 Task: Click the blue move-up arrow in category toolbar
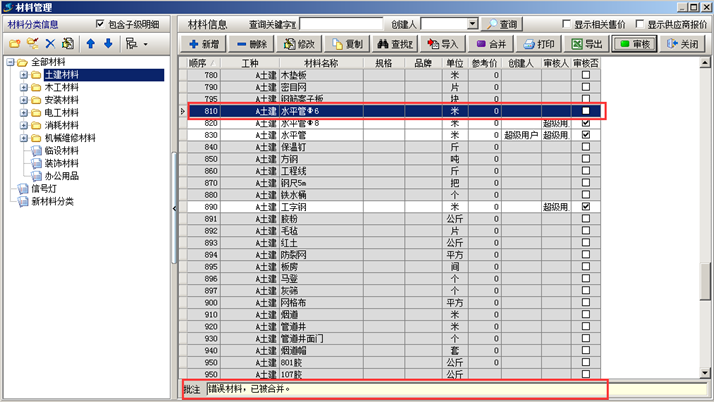89,44
